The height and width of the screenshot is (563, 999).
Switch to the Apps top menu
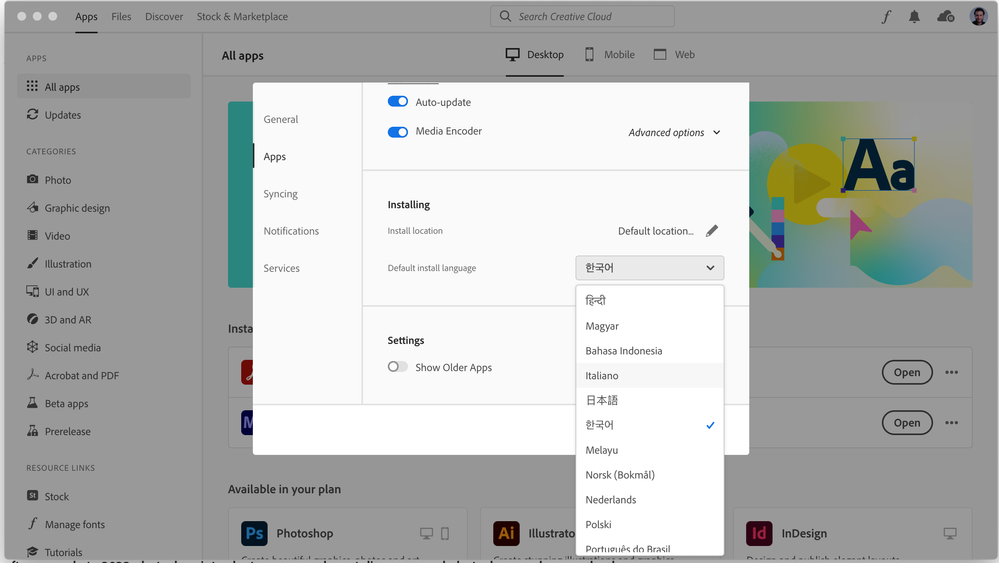point(86,17)
